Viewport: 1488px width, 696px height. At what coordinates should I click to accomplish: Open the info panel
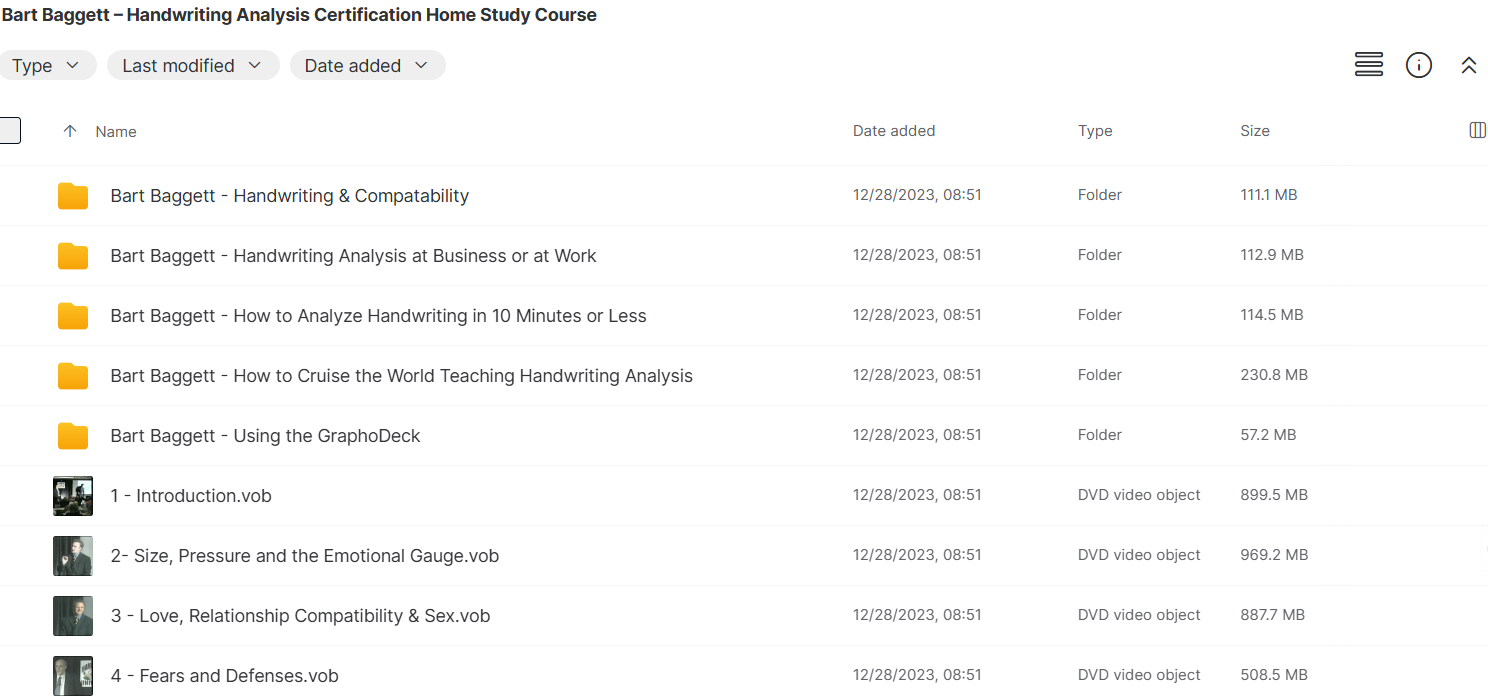1419,65
